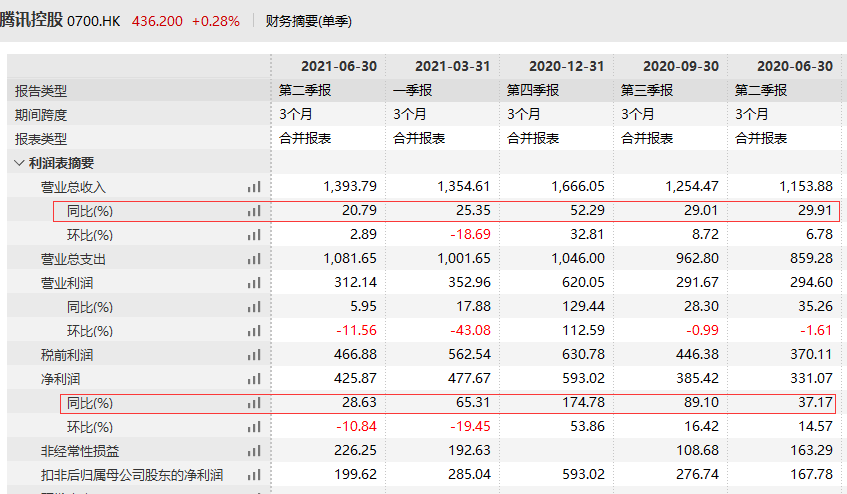This screenshot has width=847, height=494.
Task: Open chart icon for 税前利润 row
Action: click(x=254, y=355)
